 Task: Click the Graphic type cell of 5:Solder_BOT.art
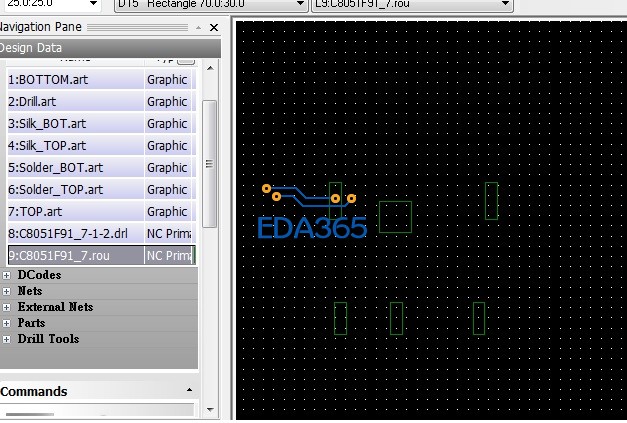[168, 168]
